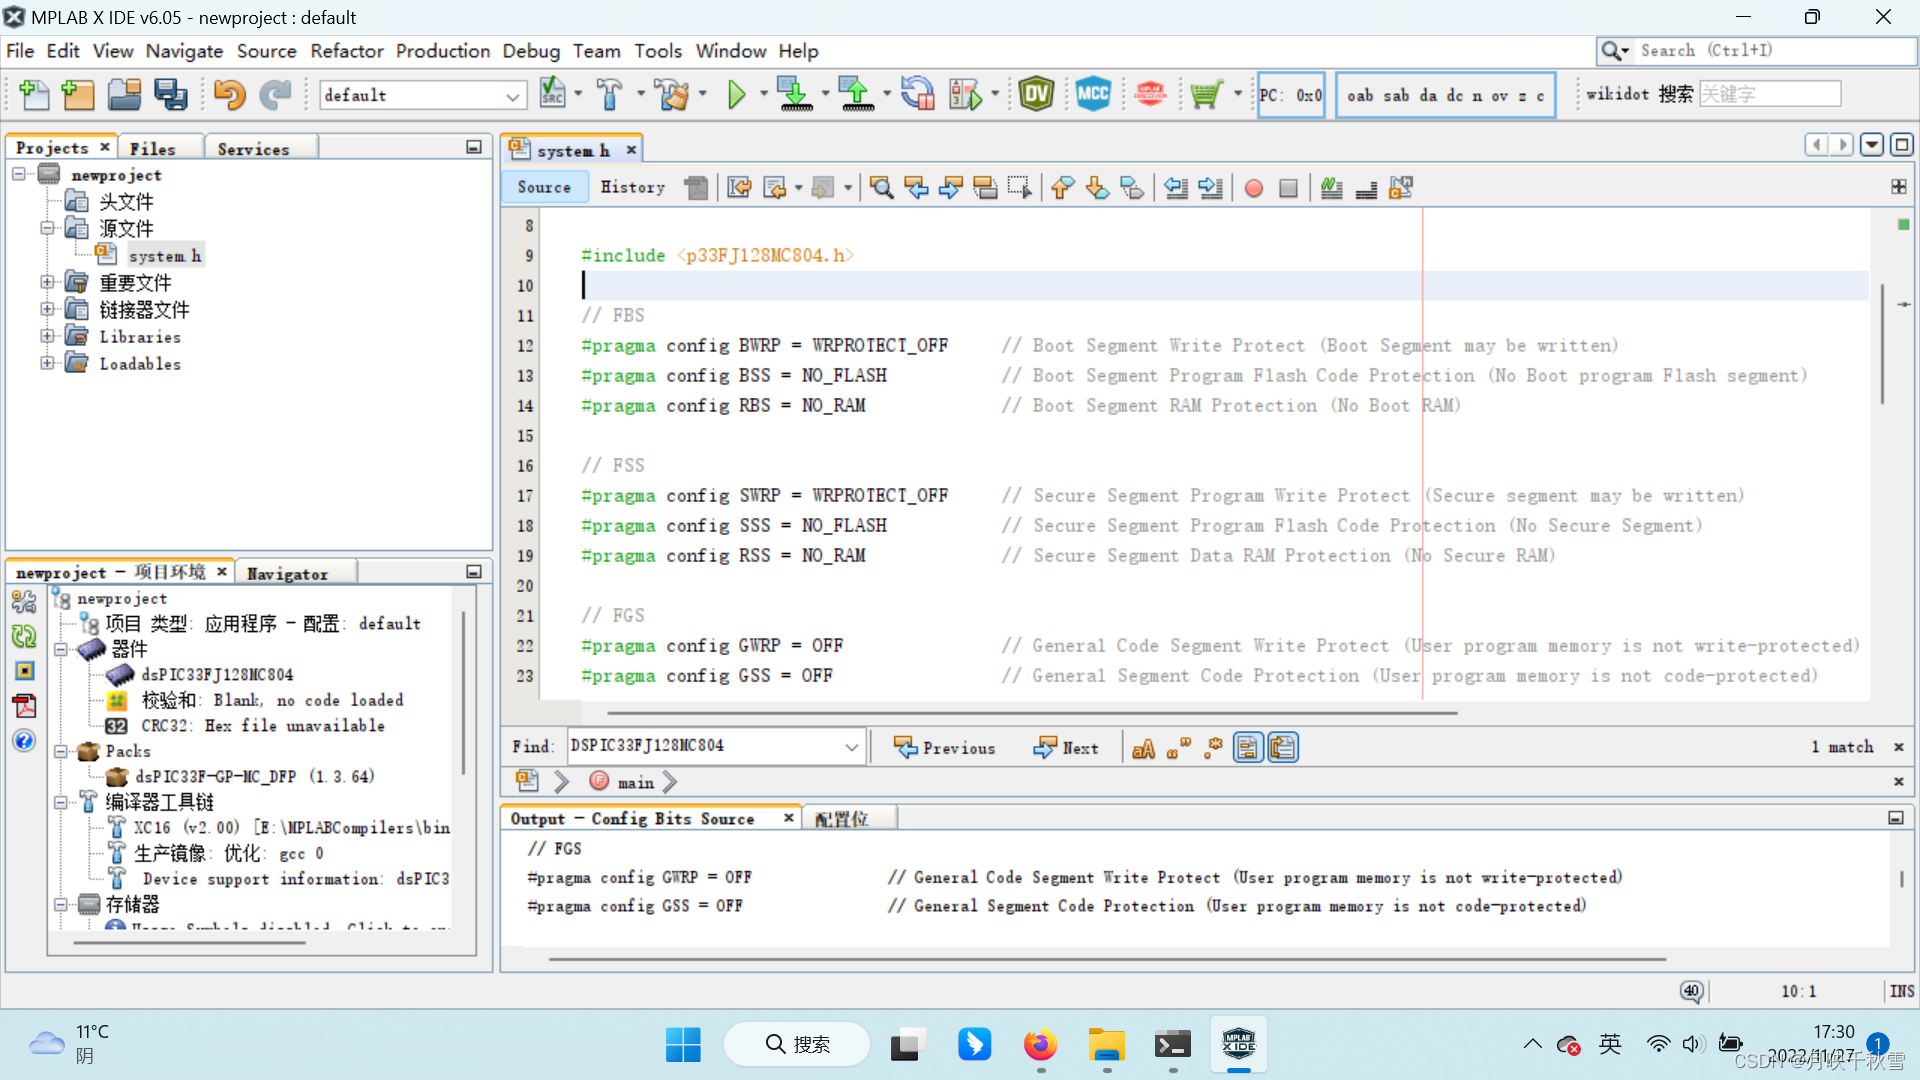The image size is (1920, 1080).
Task: Toggle Whole Words search option
Action: coord(1178,748)
